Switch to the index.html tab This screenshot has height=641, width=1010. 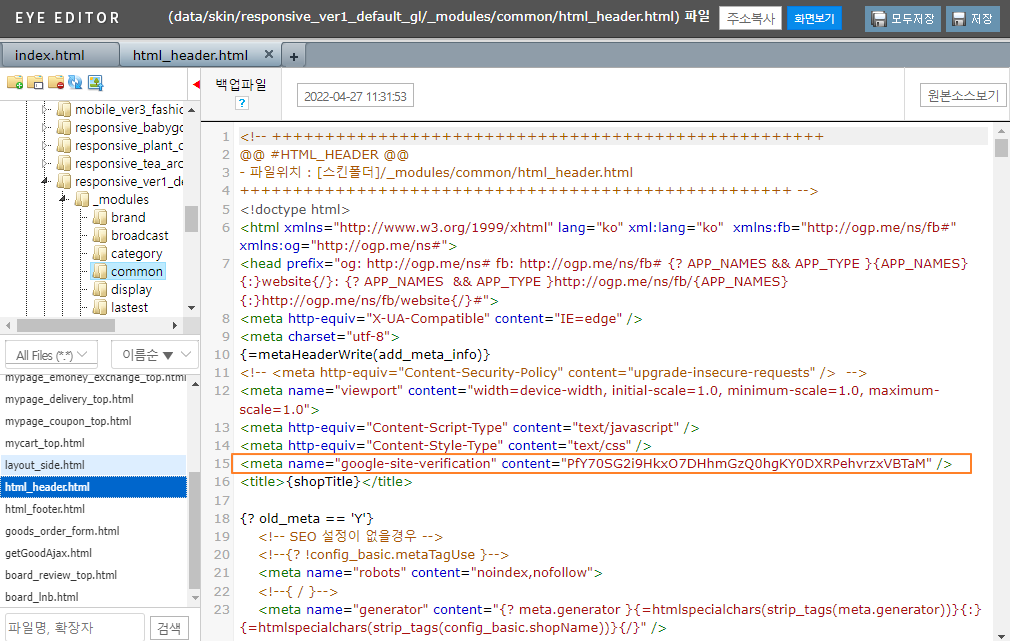tap(49, 55)
